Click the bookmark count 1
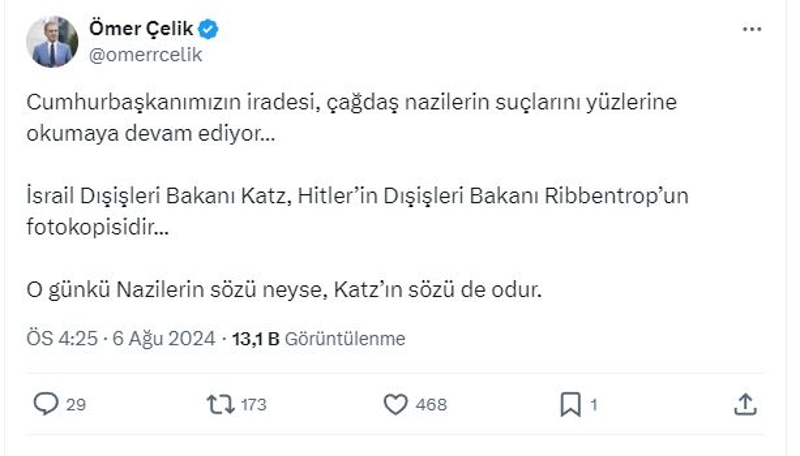Viewport: 800px width, 456px height. (593, 405)
